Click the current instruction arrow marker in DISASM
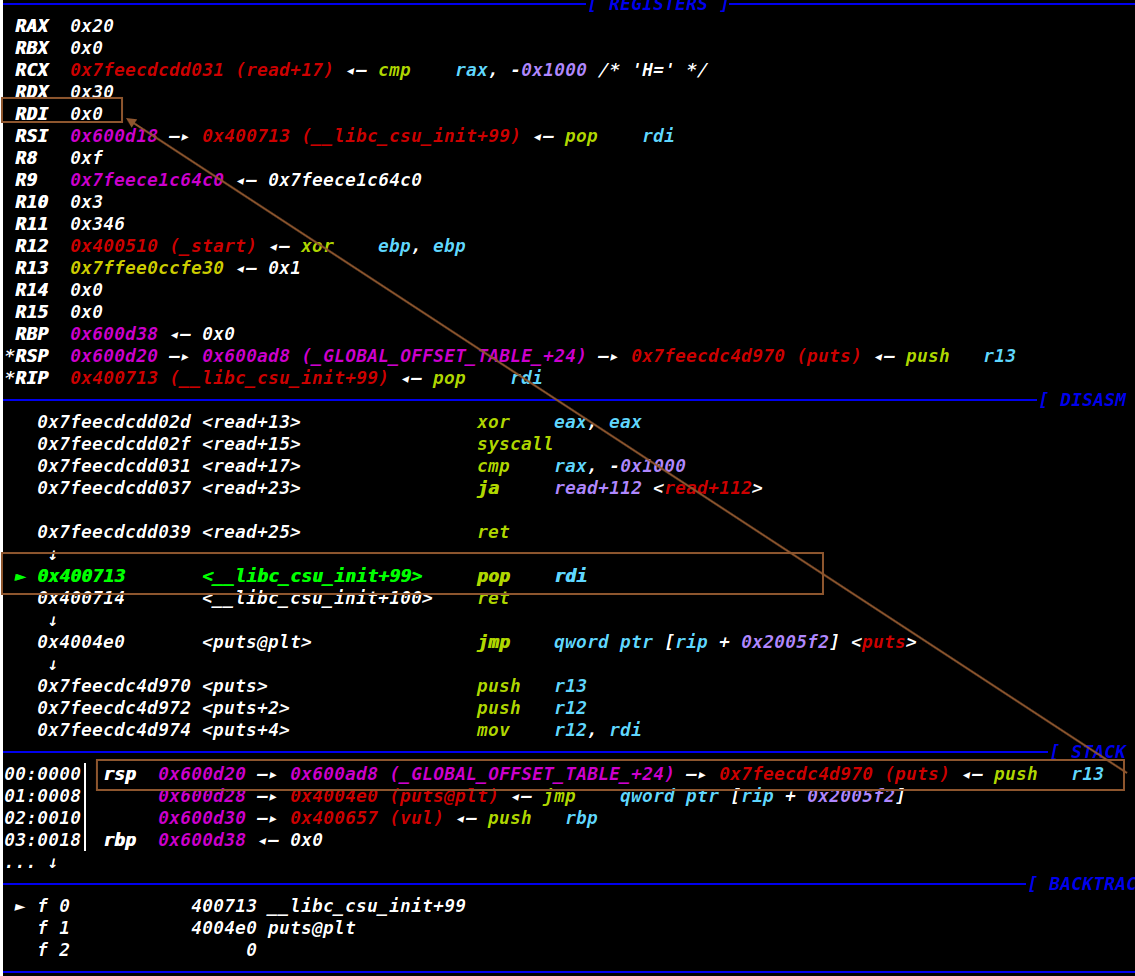The height and width of the screenshot is (976, 1135). point(21,576)
